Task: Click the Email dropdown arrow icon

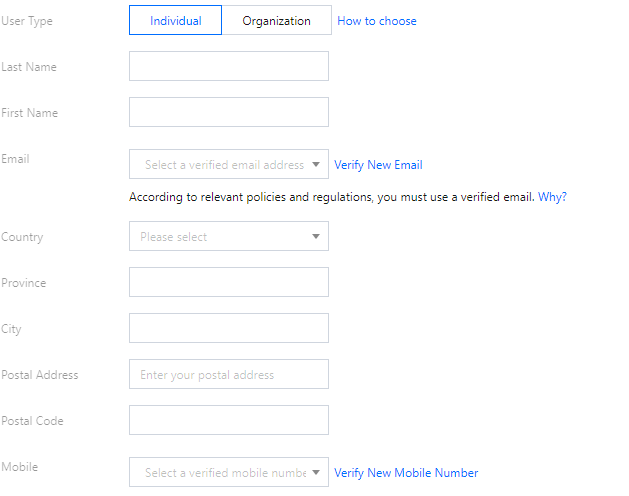Action: (x=316, y=165)
